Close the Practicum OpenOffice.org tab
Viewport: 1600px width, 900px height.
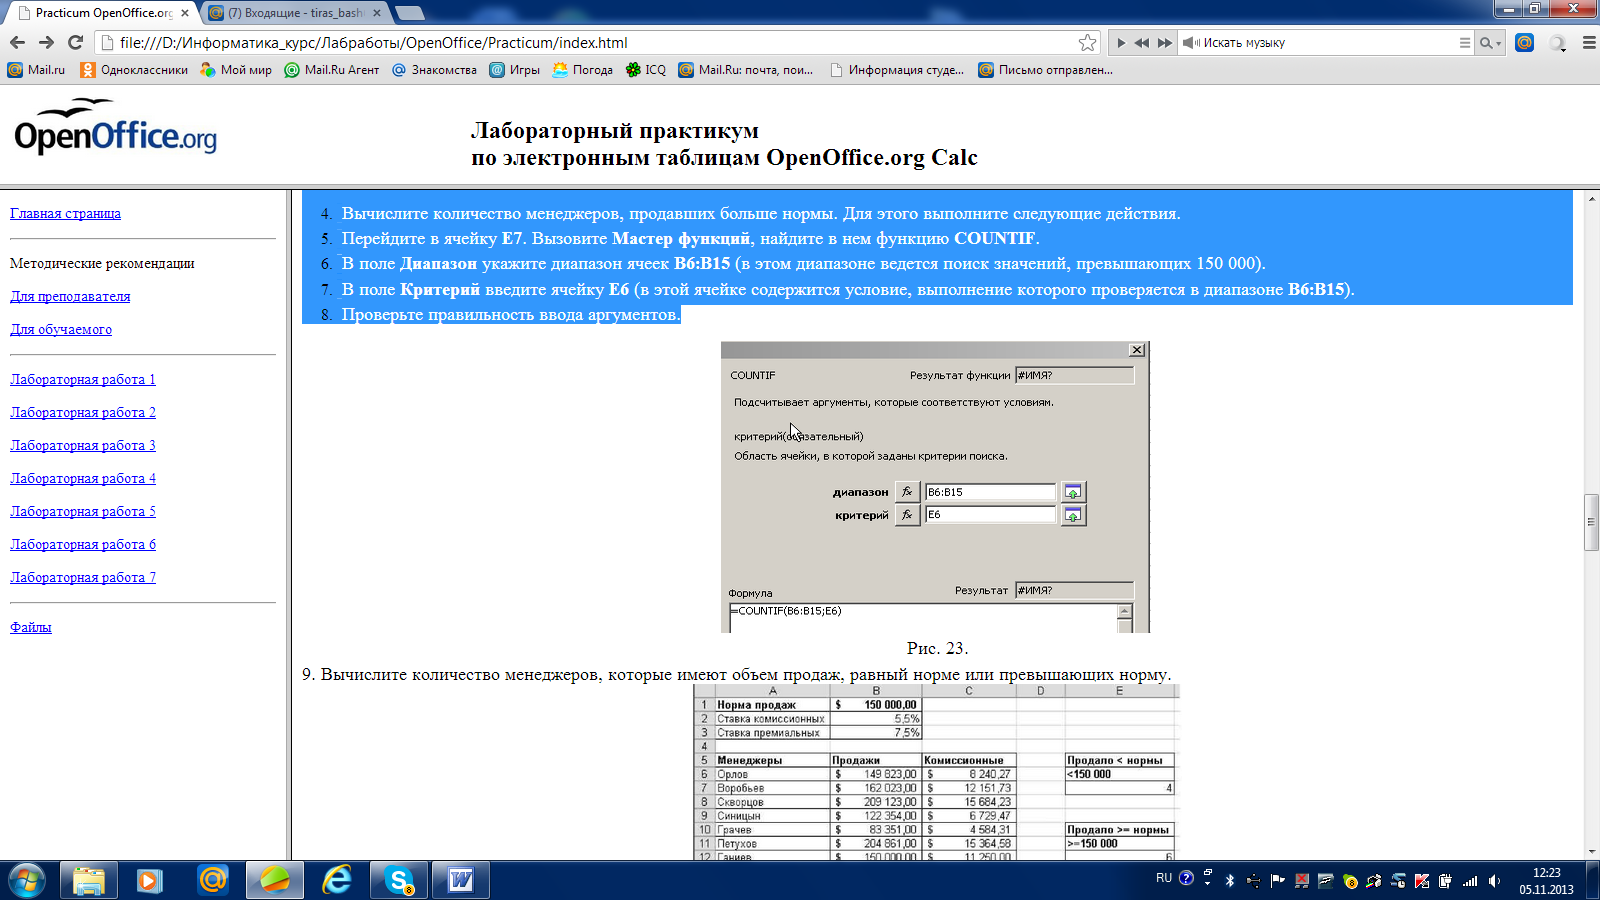tap(184, 13)
